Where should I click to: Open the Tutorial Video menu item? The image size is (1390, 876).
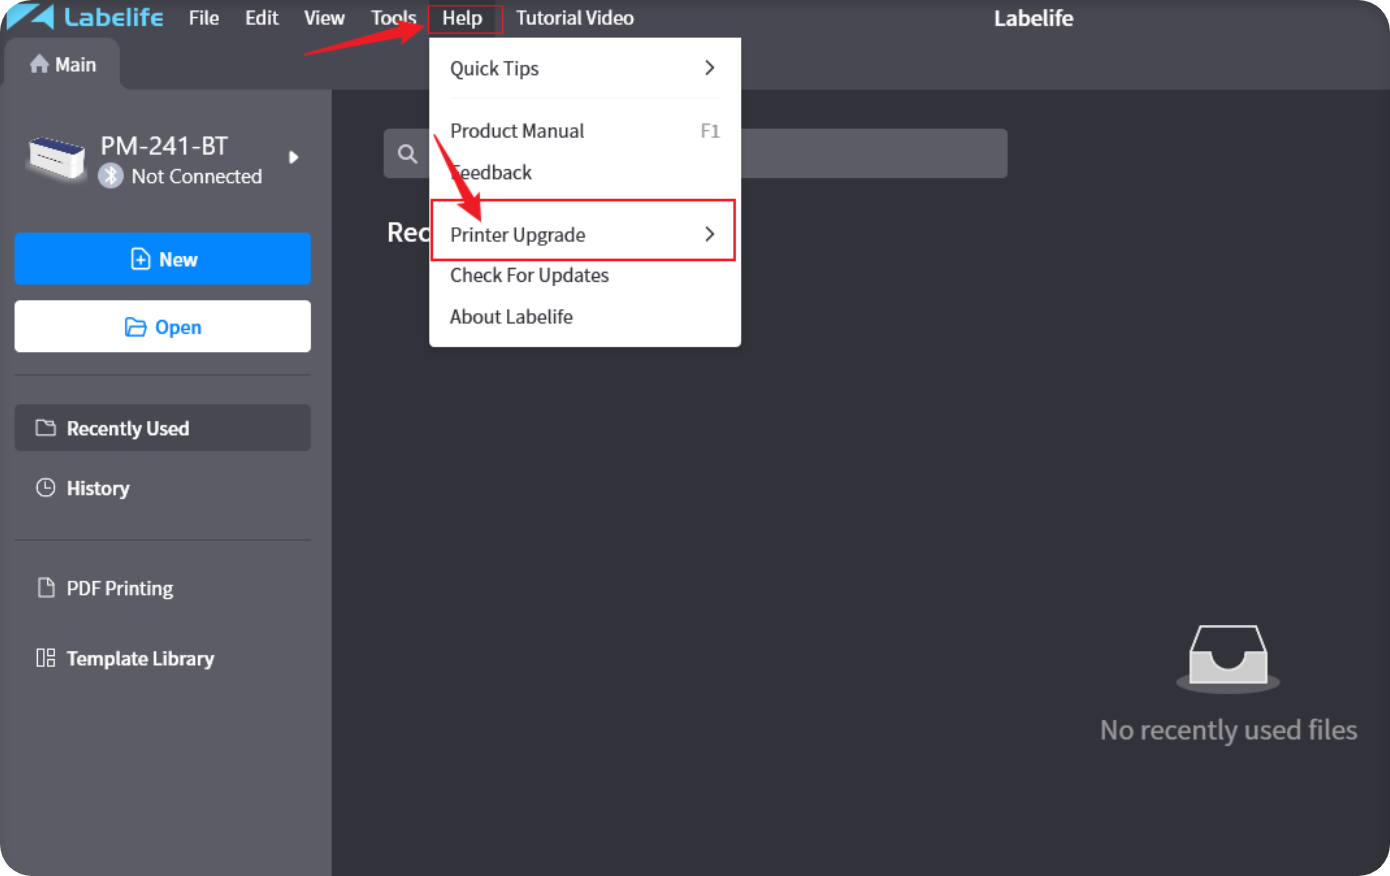coord(575,18)
